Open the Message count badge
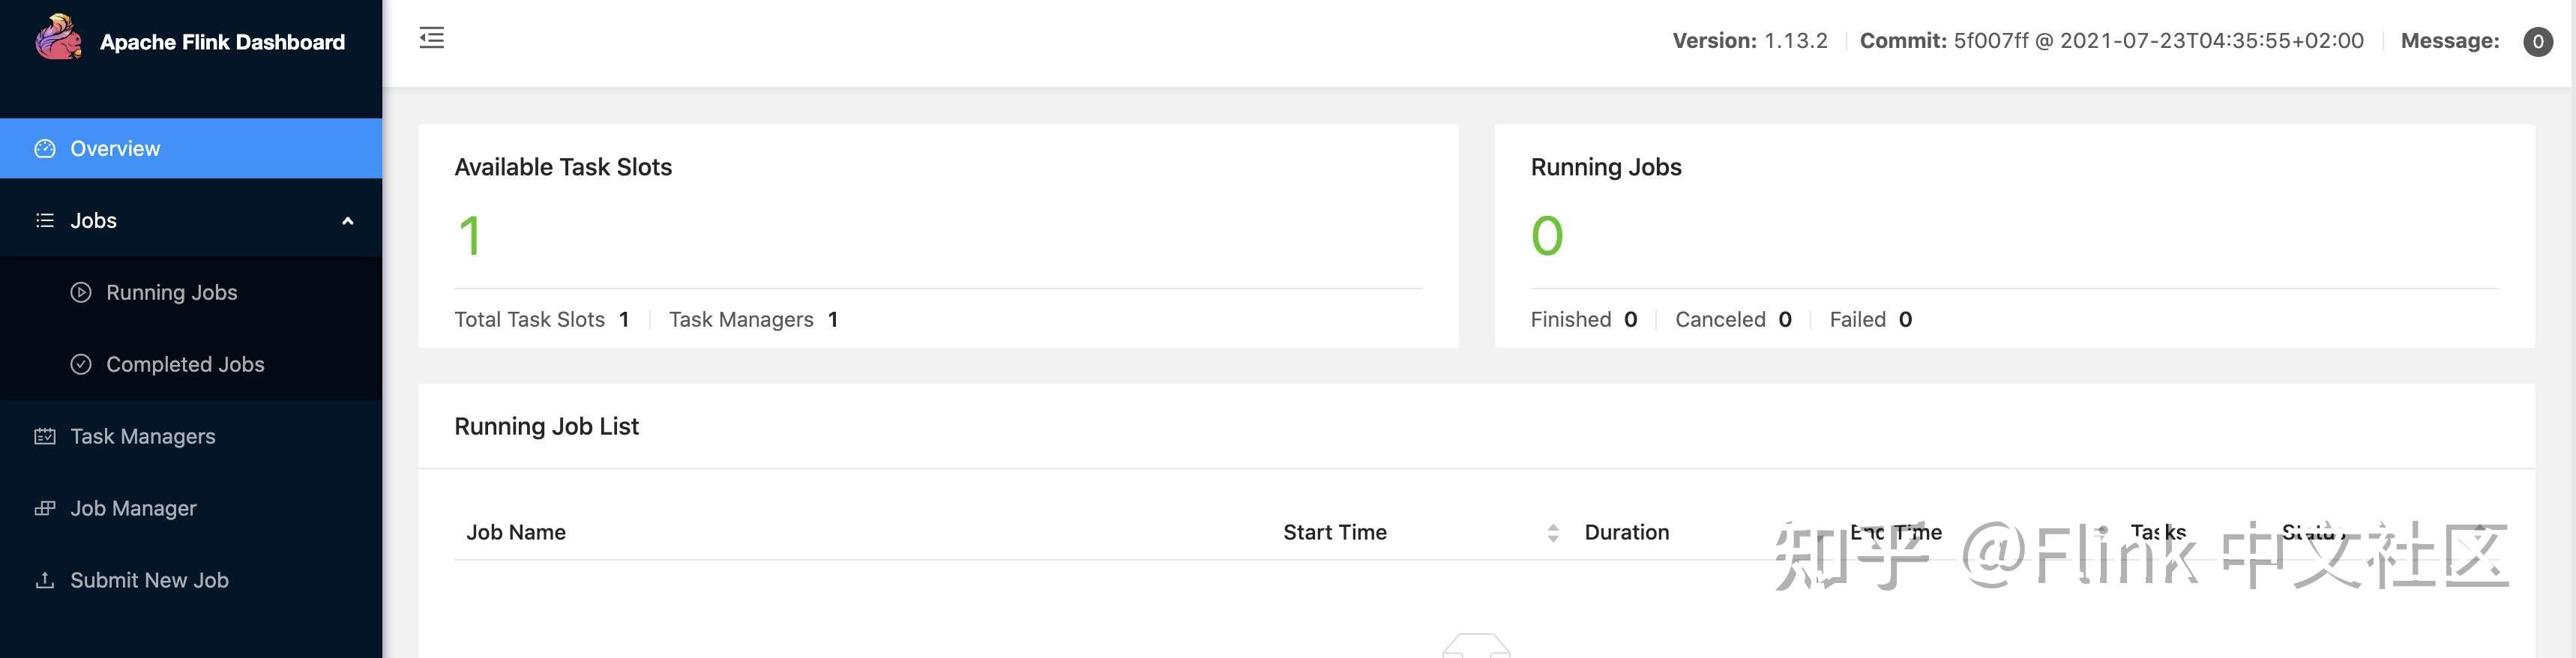The image size is (2576, 658). click(x=2537, y=42)
